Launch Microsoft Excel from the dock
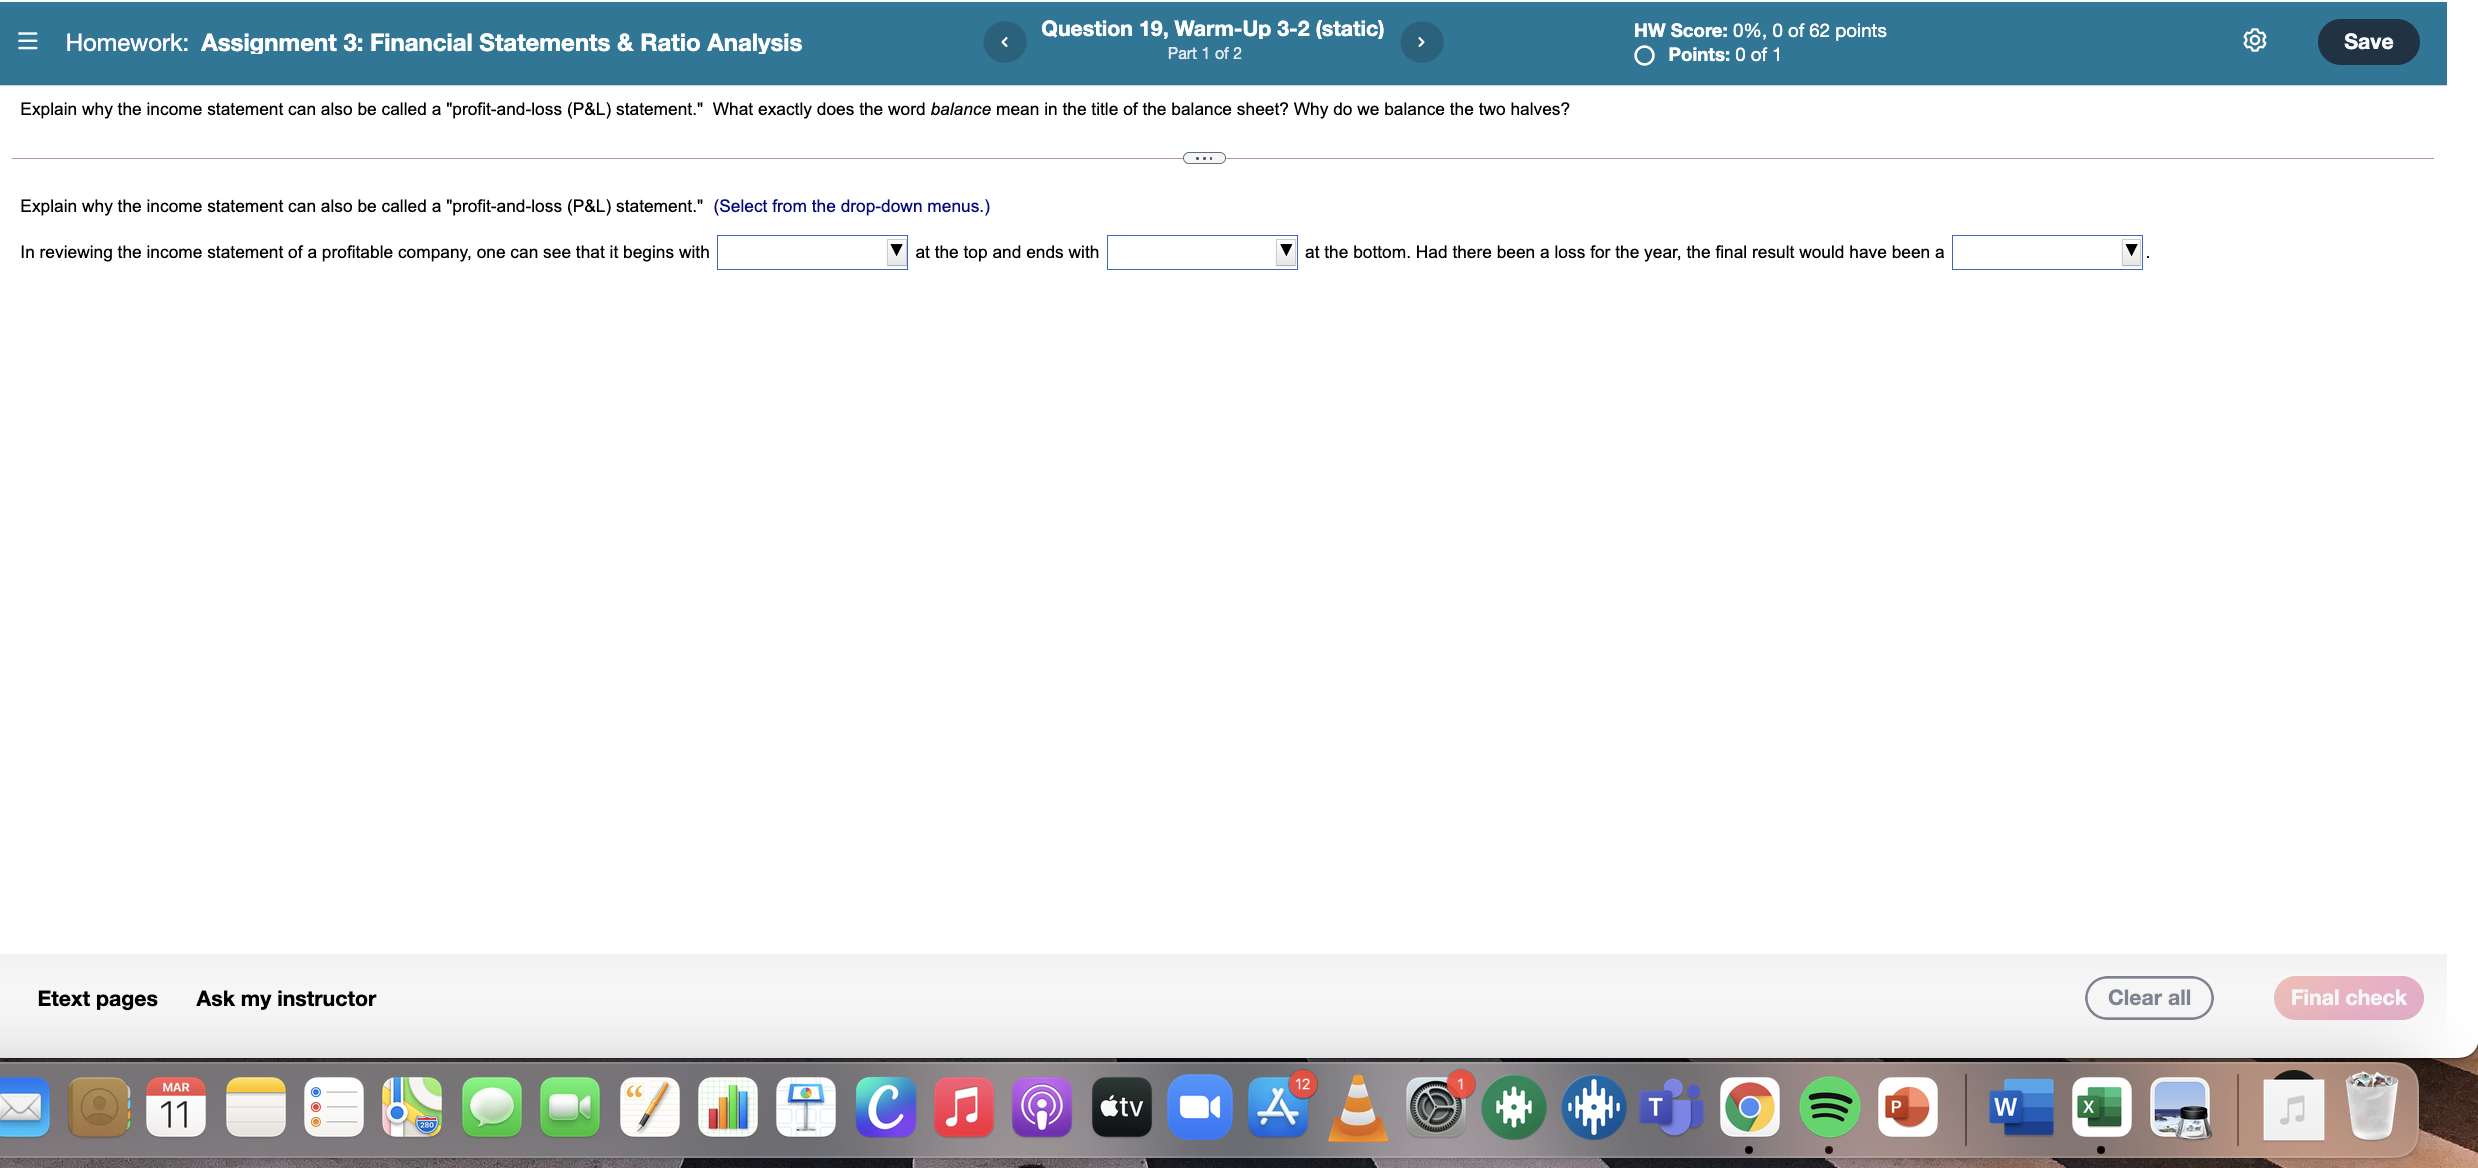This screenshot has width=2478, height=1168. click(x=2101, y=1107)
